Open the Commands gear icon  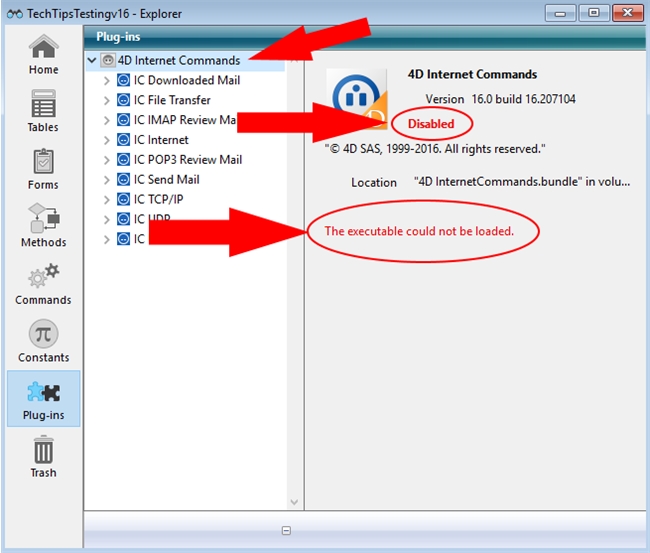pyautogui.click(x=43, y=278)
